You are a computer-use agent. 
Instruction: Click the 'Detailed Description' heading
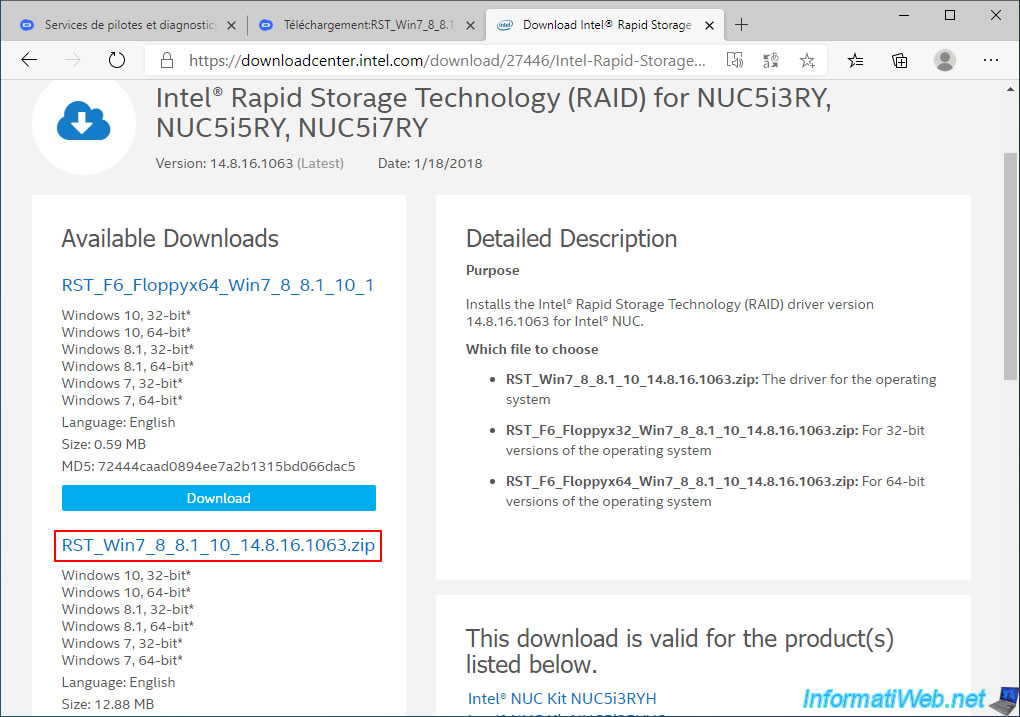point(572,239)
